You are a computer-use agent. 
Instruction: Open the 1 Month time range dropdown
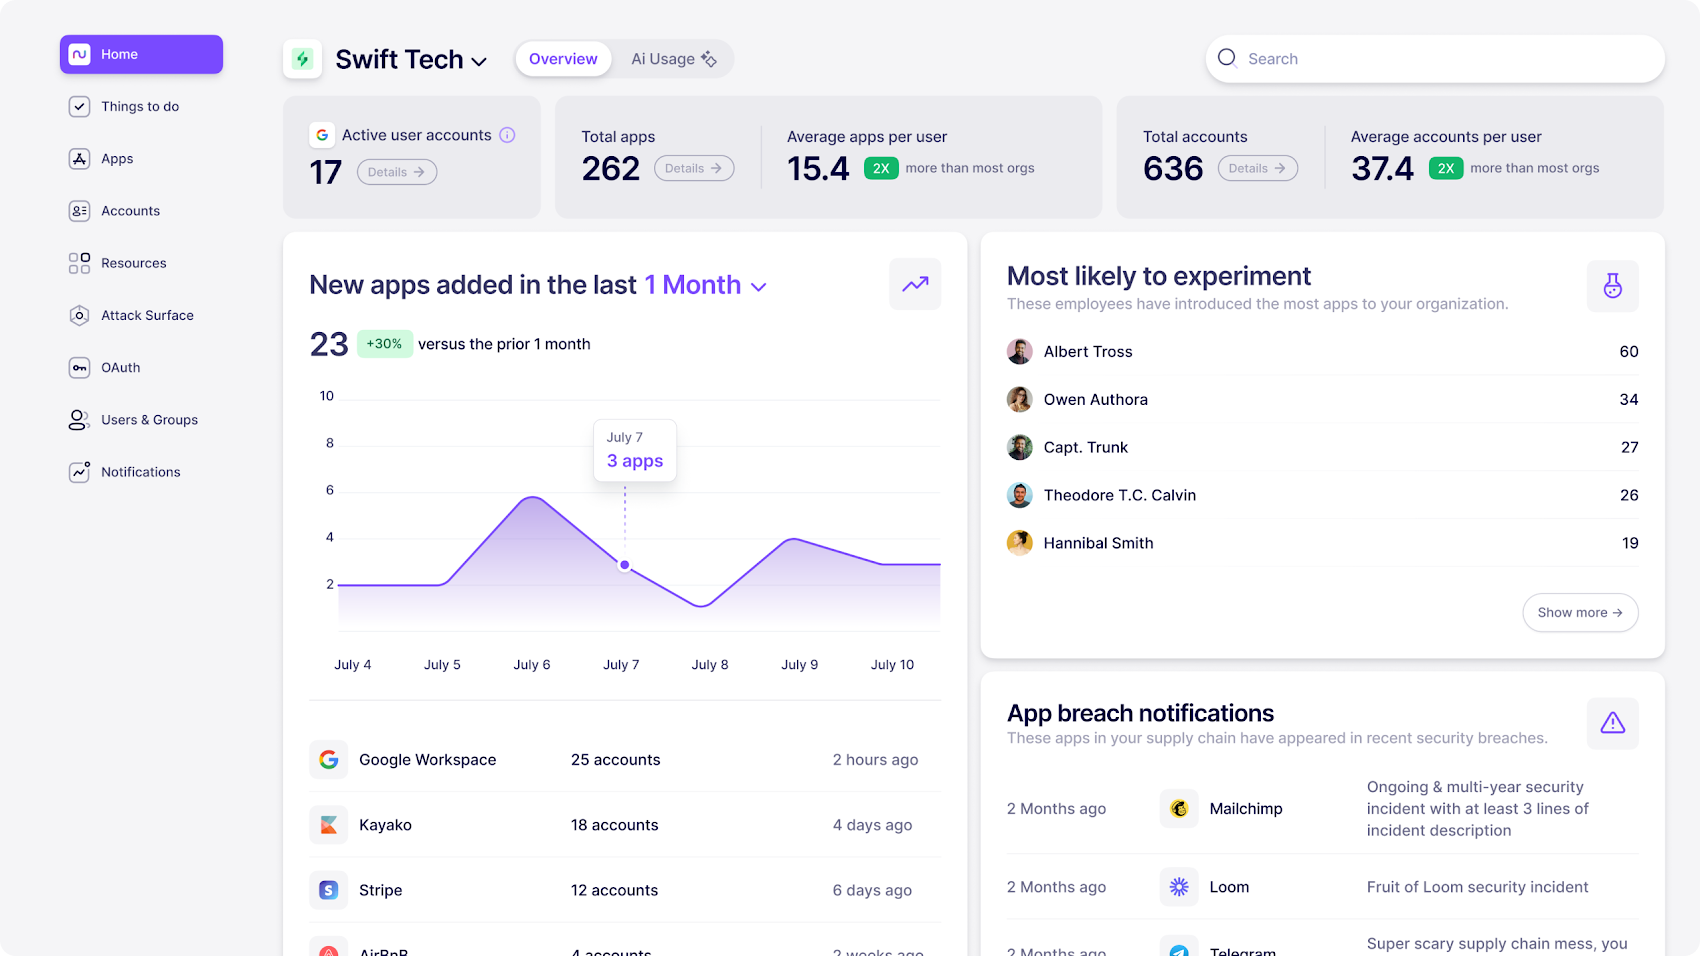tap(705, 286)
